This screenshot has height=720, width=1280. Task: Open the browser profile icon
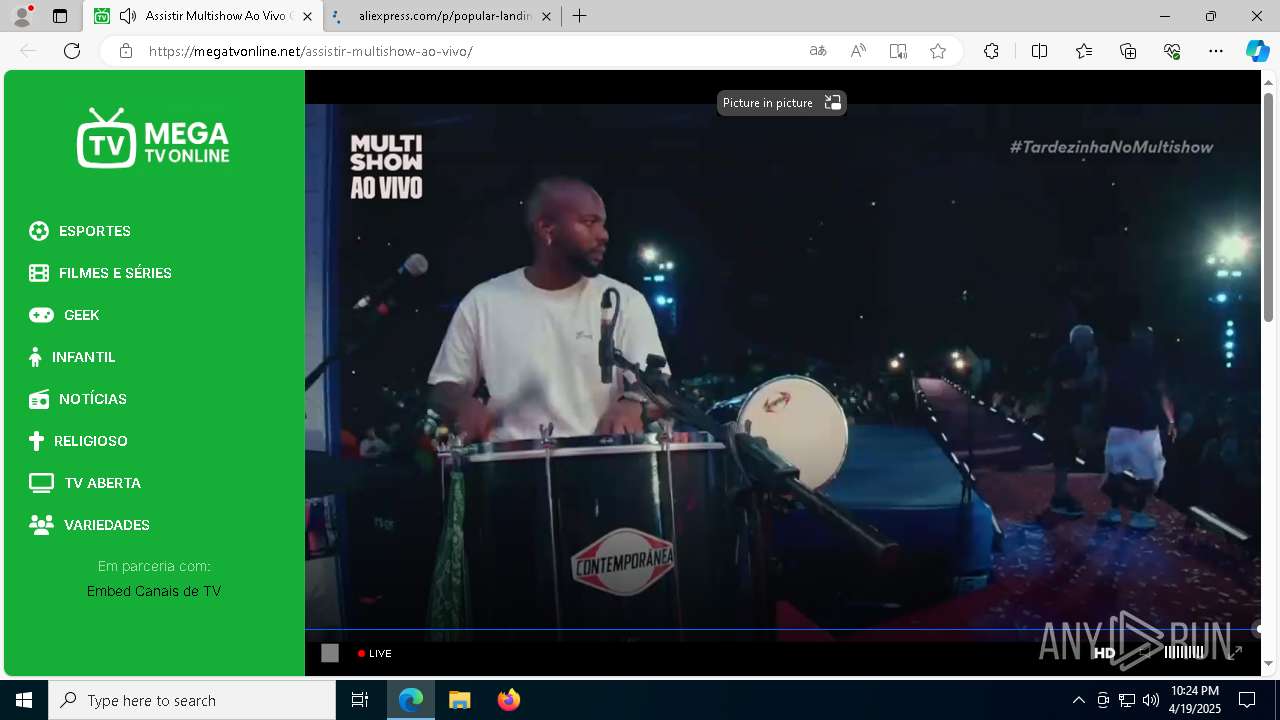[22, 16]
